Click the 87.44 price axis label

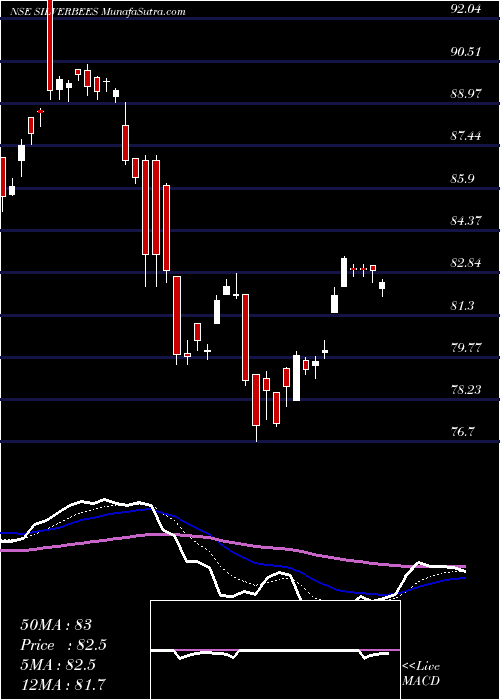pyautogui.click(x=466, y=136)
